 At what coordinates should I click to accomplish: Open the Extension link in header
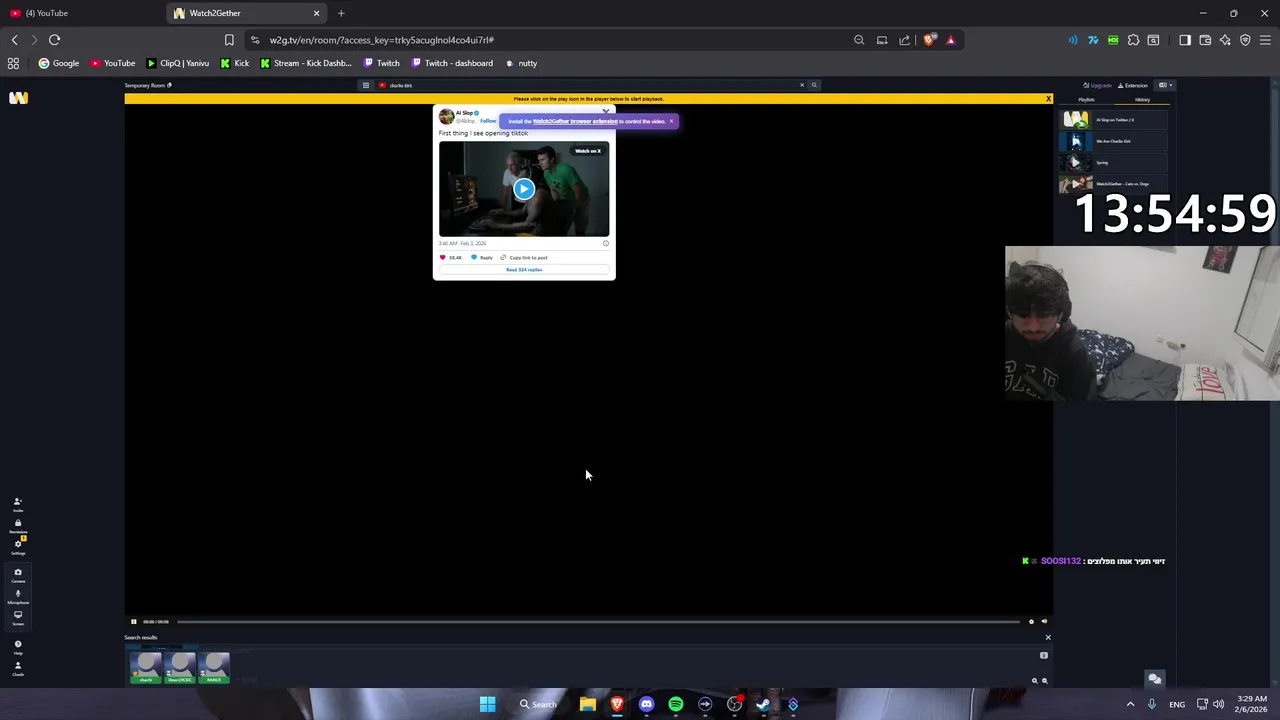(1133, 85)
